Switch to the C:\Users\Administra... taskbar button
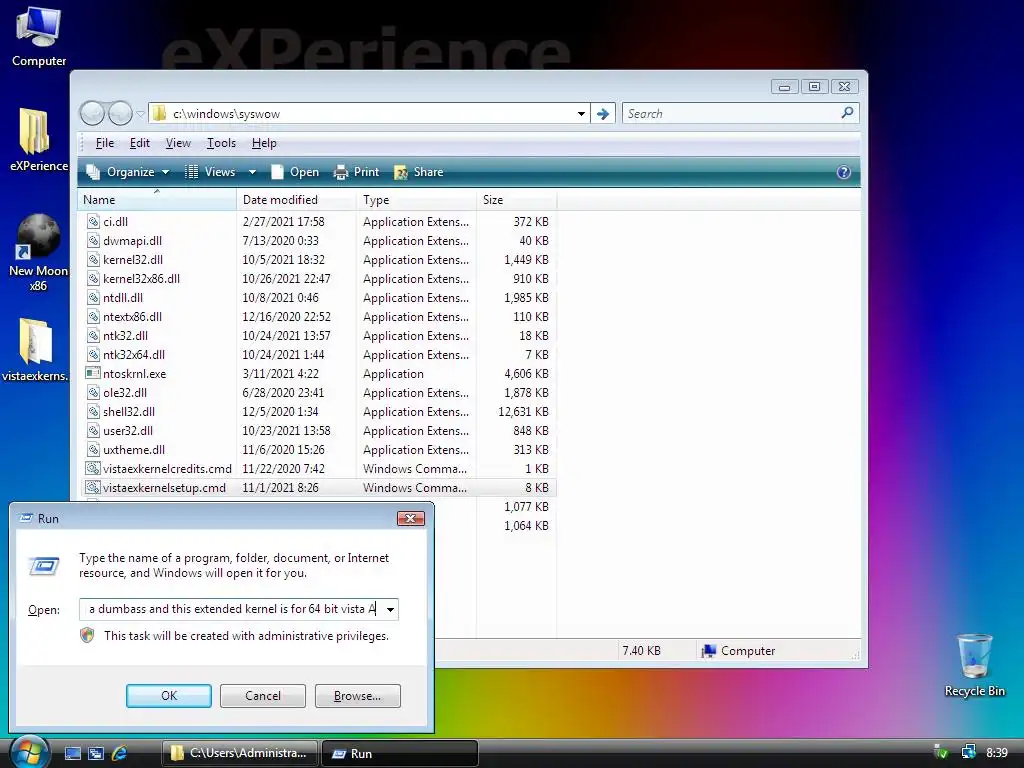 point(240,753)
